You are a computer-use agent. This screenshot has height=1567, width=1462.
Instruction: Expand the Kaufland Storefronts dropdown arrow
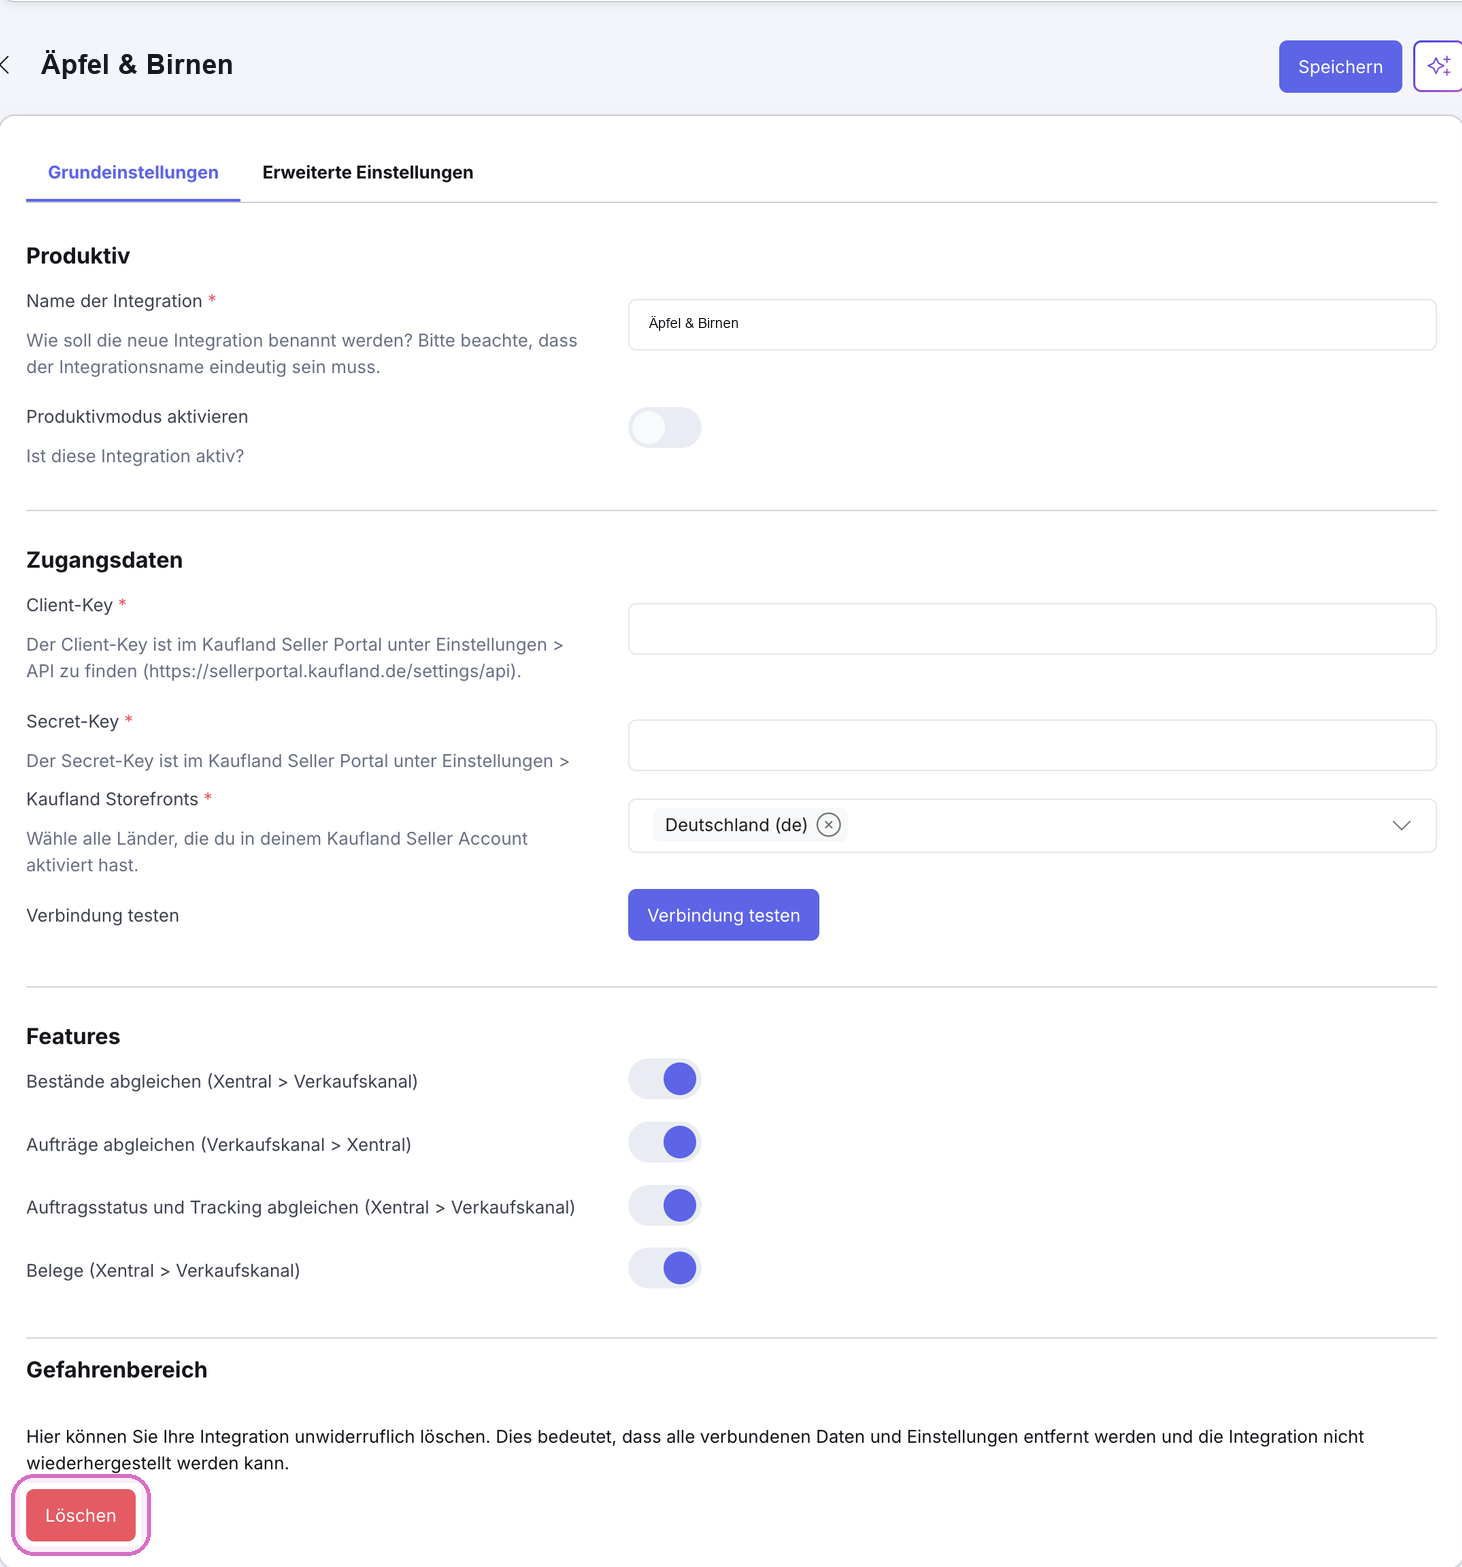(x=1401, y=825)
